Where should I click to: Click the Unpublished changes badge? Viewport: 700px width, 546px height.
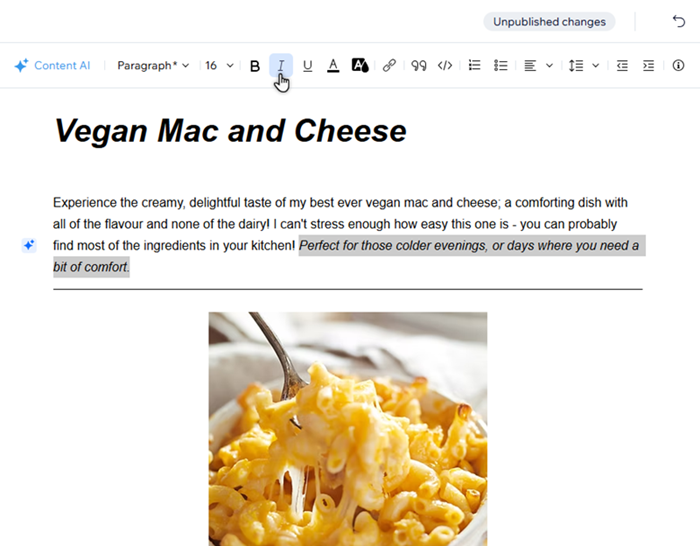point(549,21)
